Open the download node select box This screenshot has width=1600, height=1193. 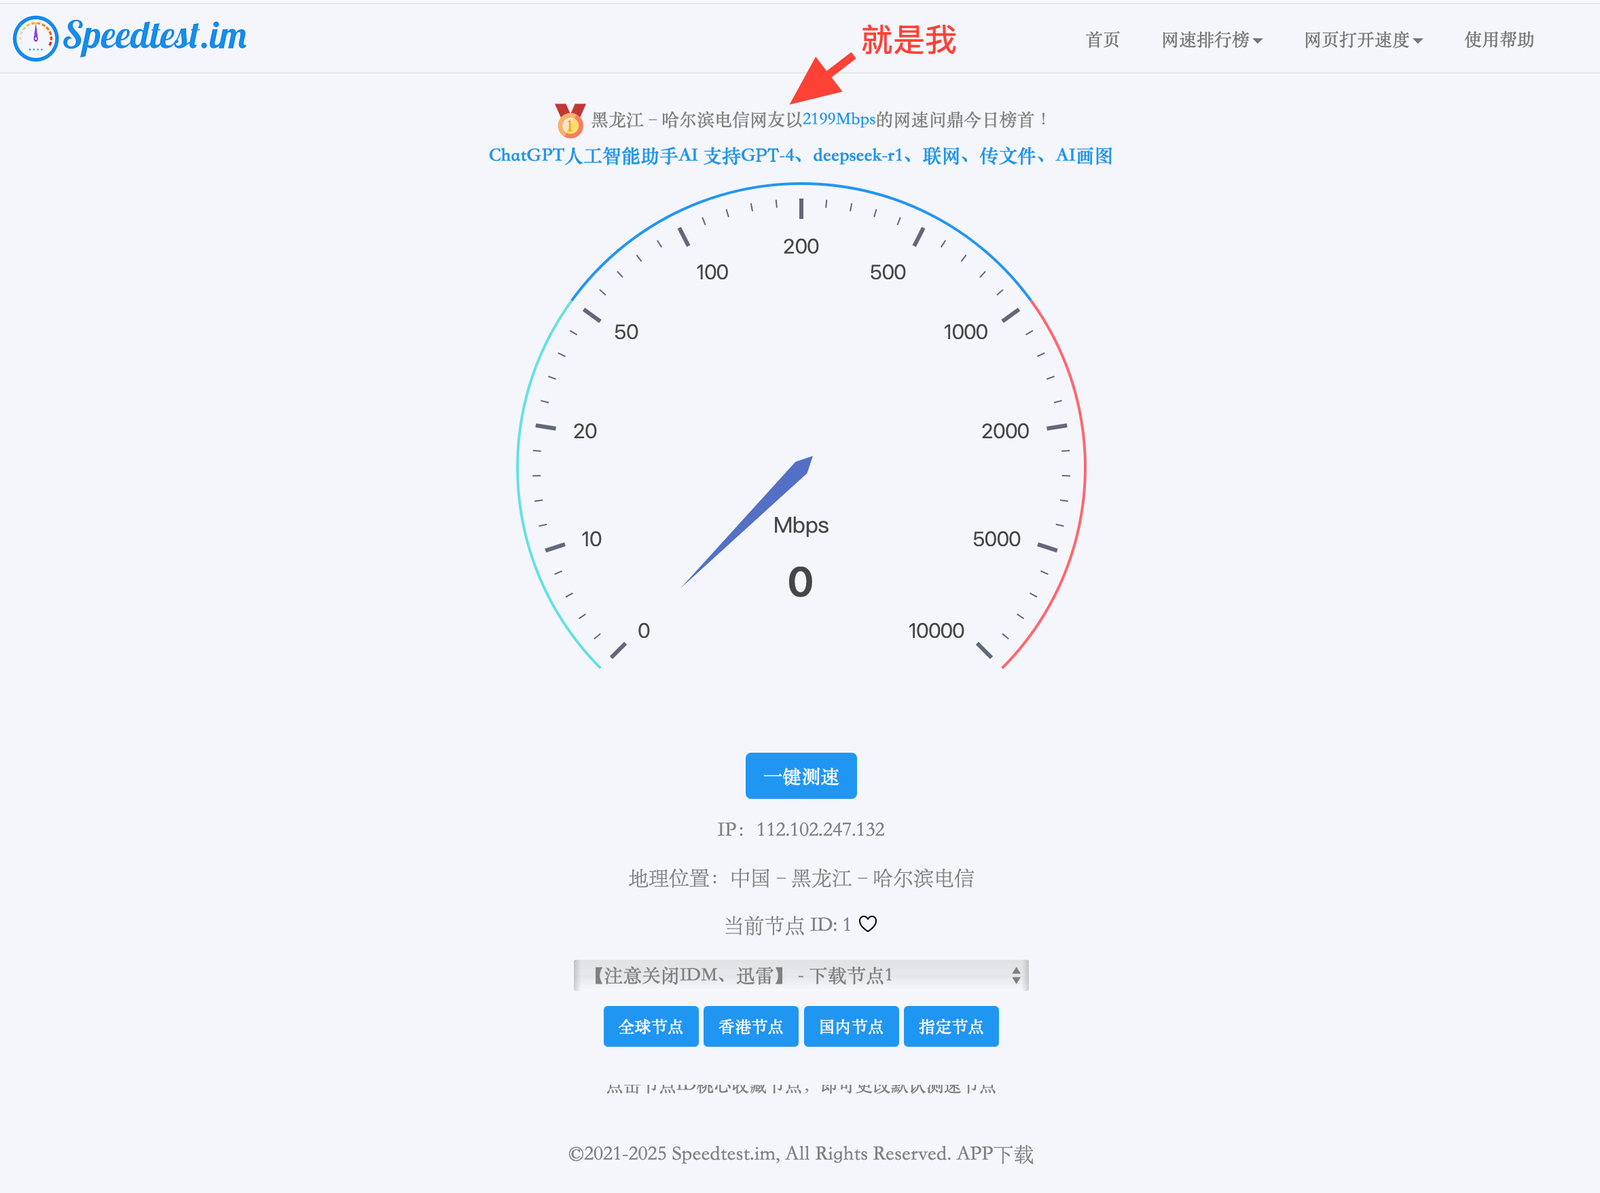[x=801, y=975]
